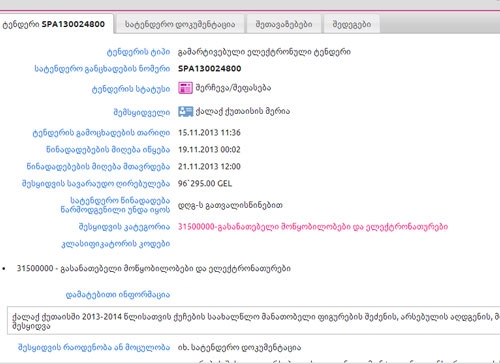Viewport: 500px width, 364px height.
Task: Click the estimated value 96`295.00 GEL
Action: (205, 184)
